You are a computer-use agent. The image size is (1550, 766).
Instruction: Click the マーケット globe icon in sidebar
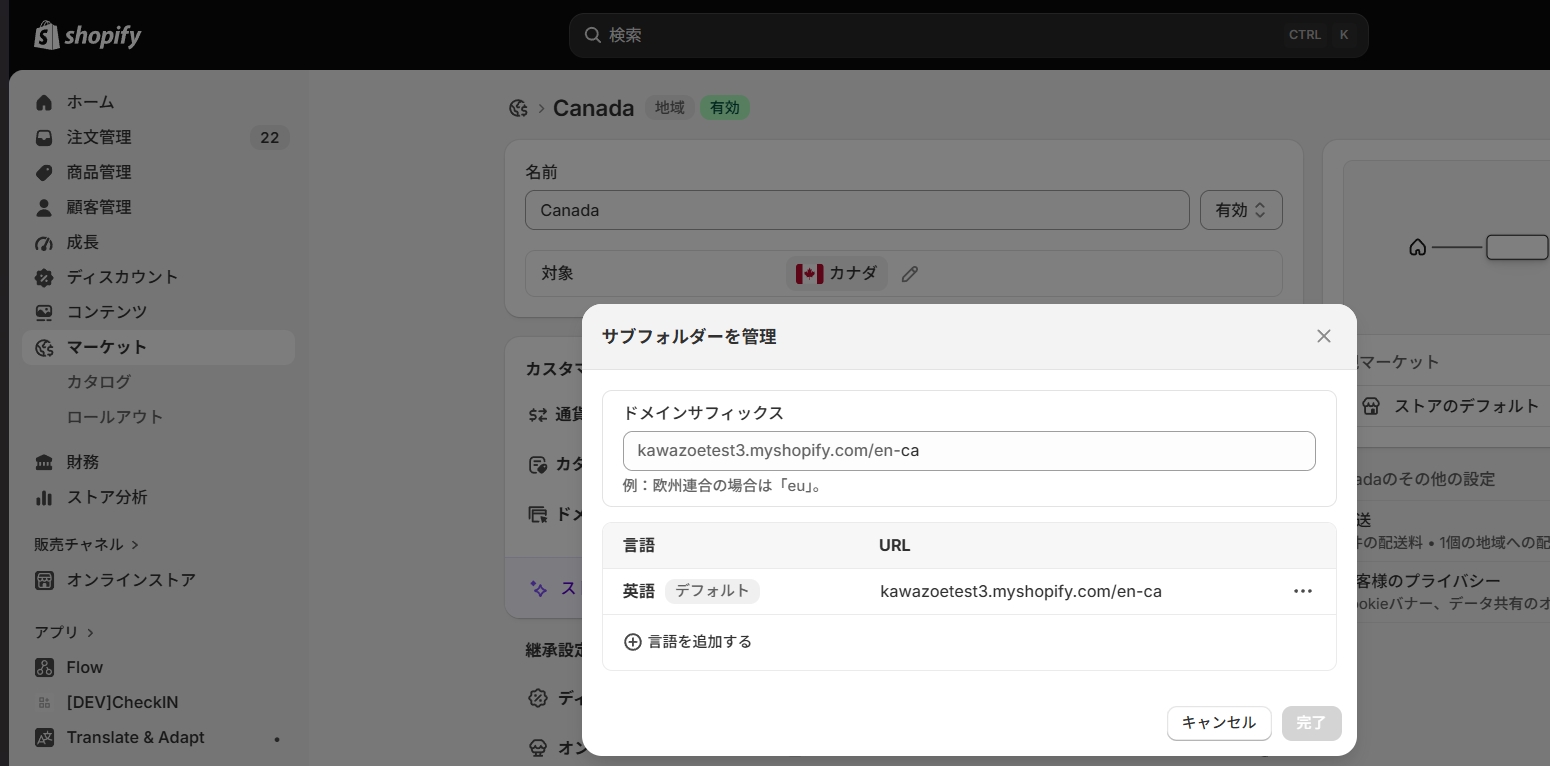[44, 347]
